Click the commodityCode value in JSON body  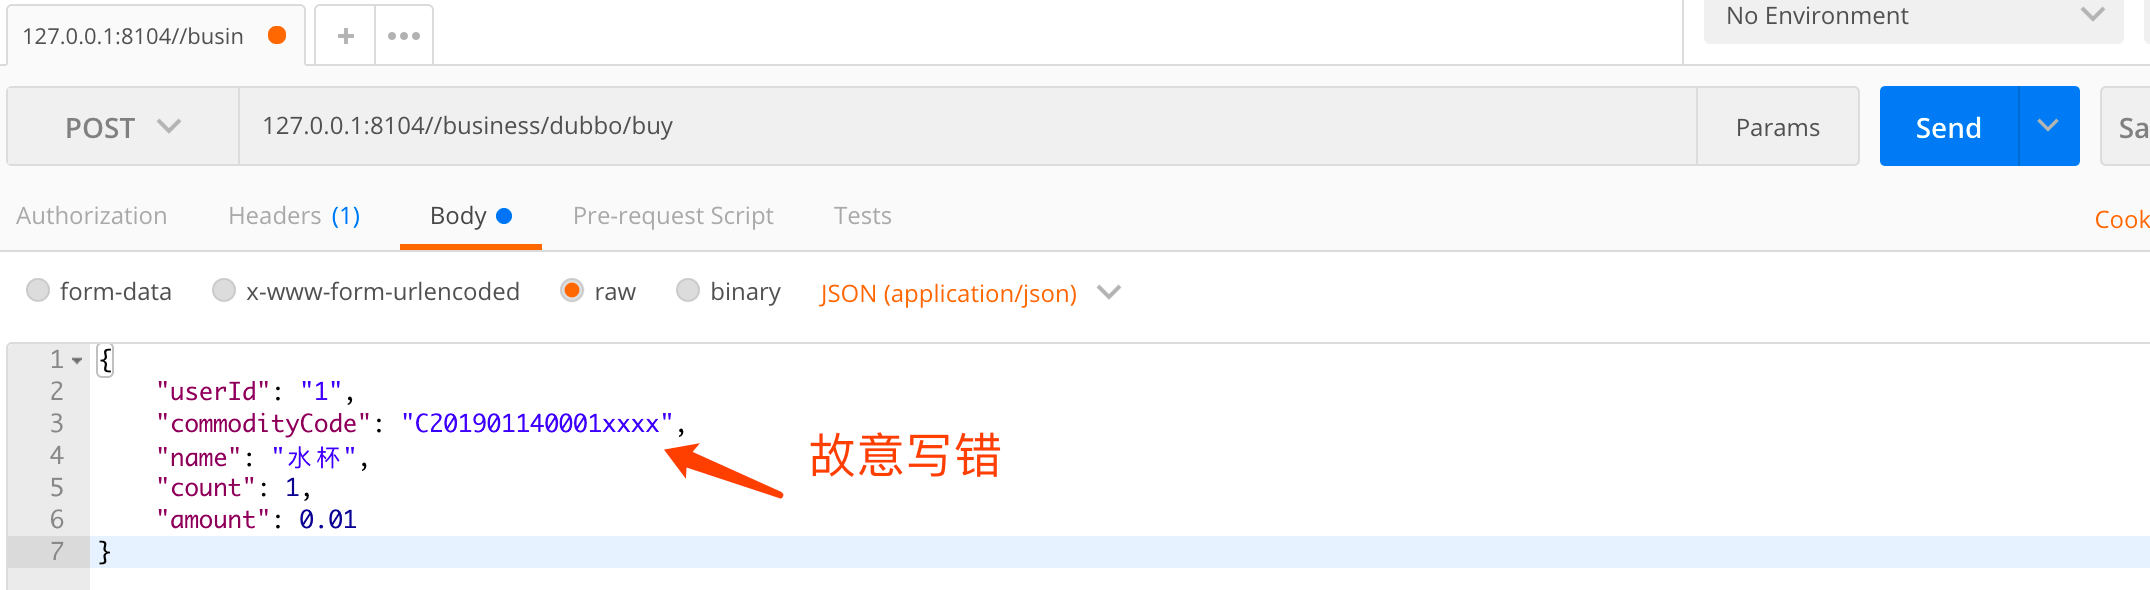point(537,424)
